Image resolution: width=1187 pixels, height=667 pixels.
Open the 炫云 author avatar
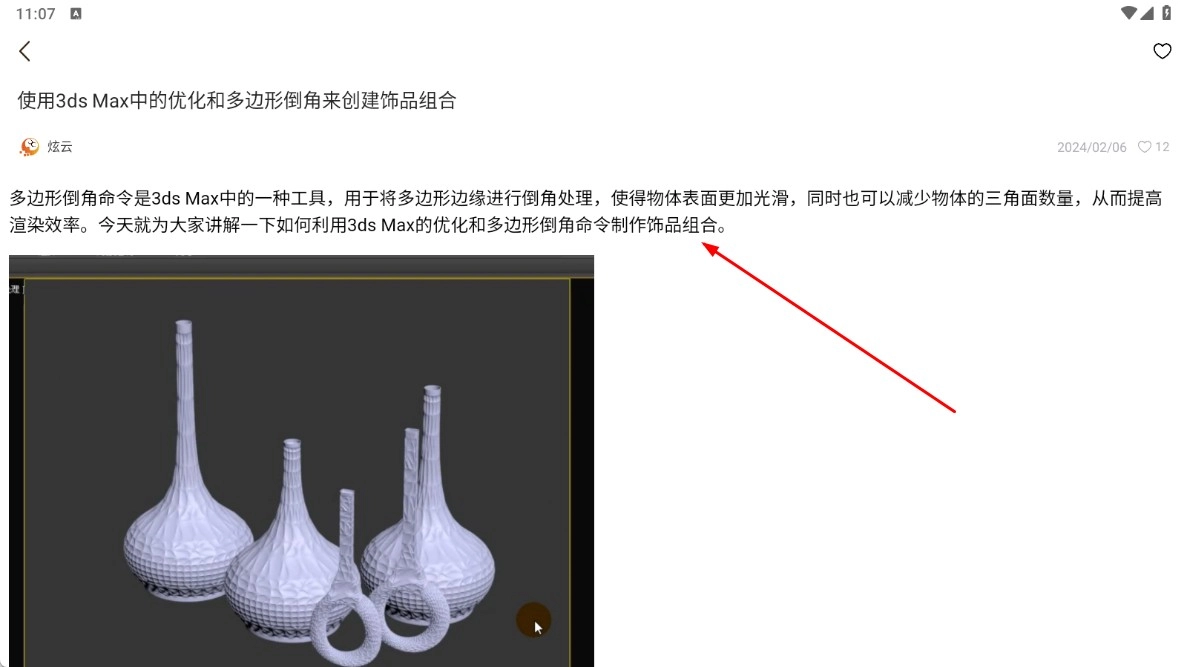pyautogui.click(x=30, y=147)
